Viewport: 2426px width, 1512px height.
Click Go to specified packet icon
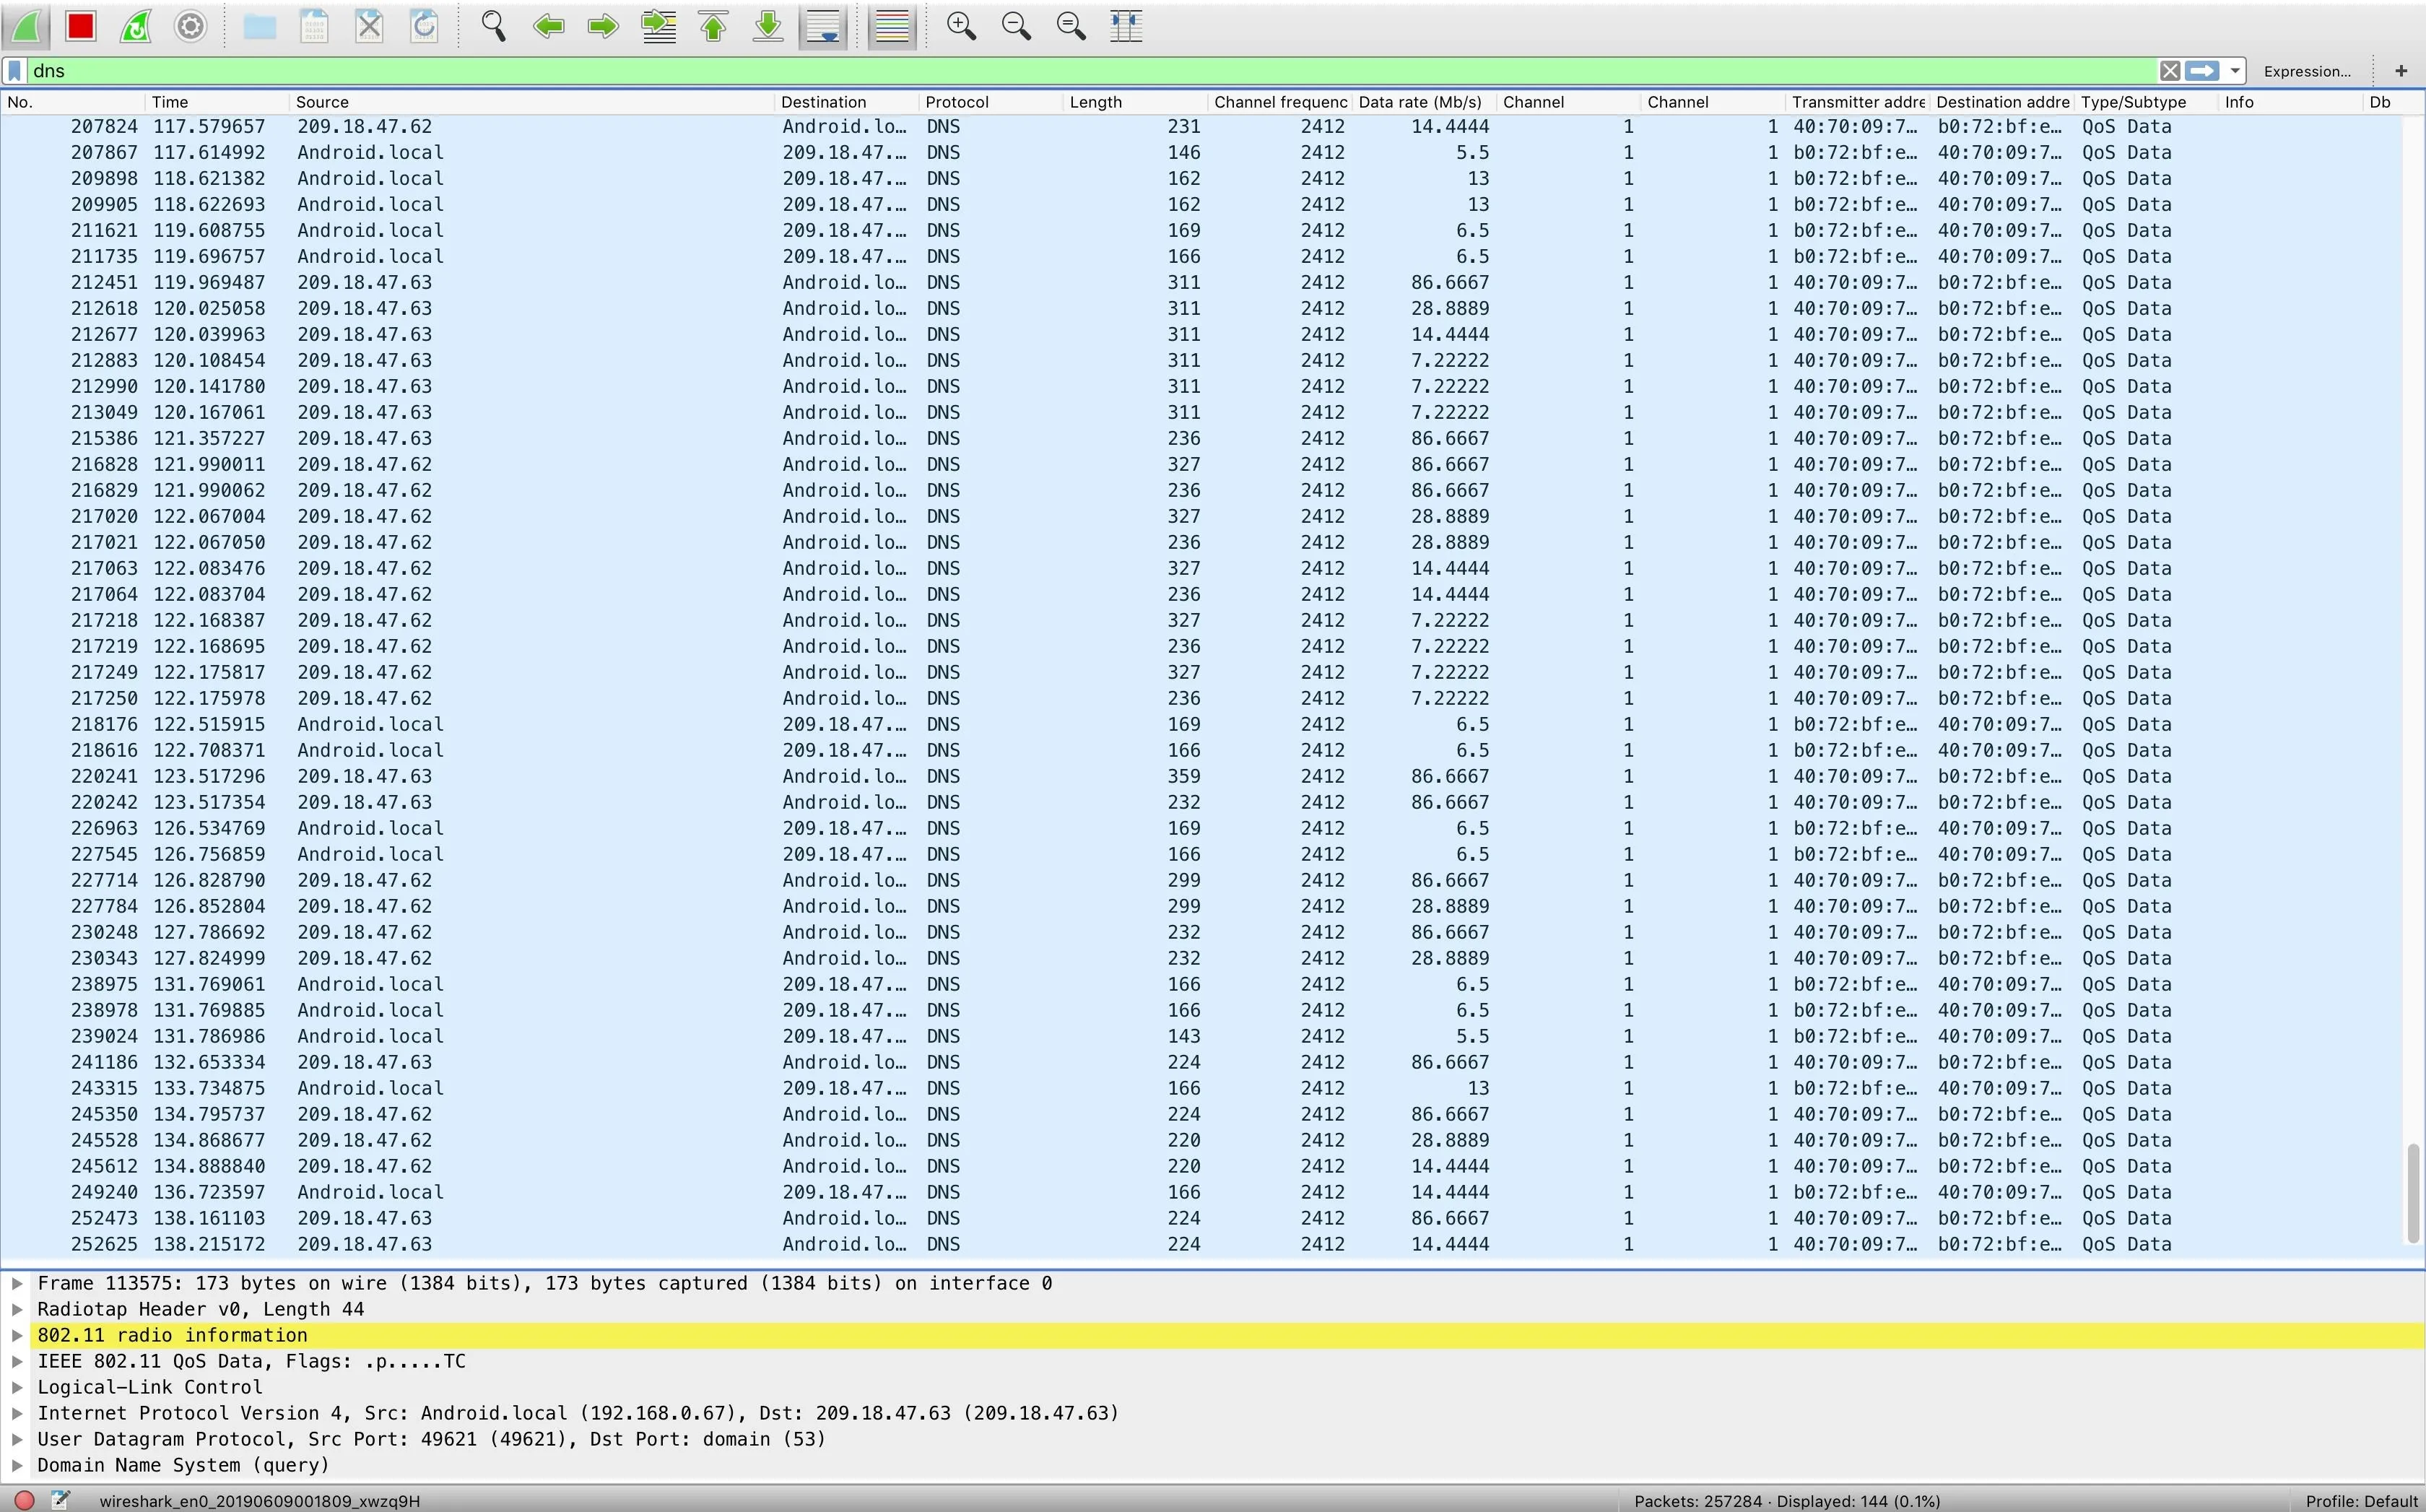[x=658, y=26]
